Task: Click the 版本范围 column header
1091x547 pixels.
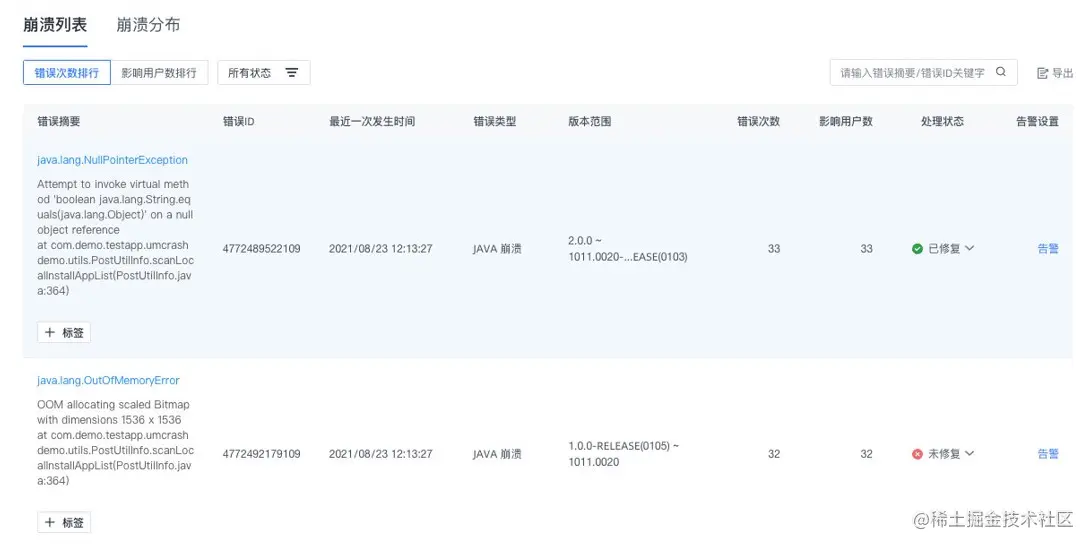Action: tap(589, 121)
